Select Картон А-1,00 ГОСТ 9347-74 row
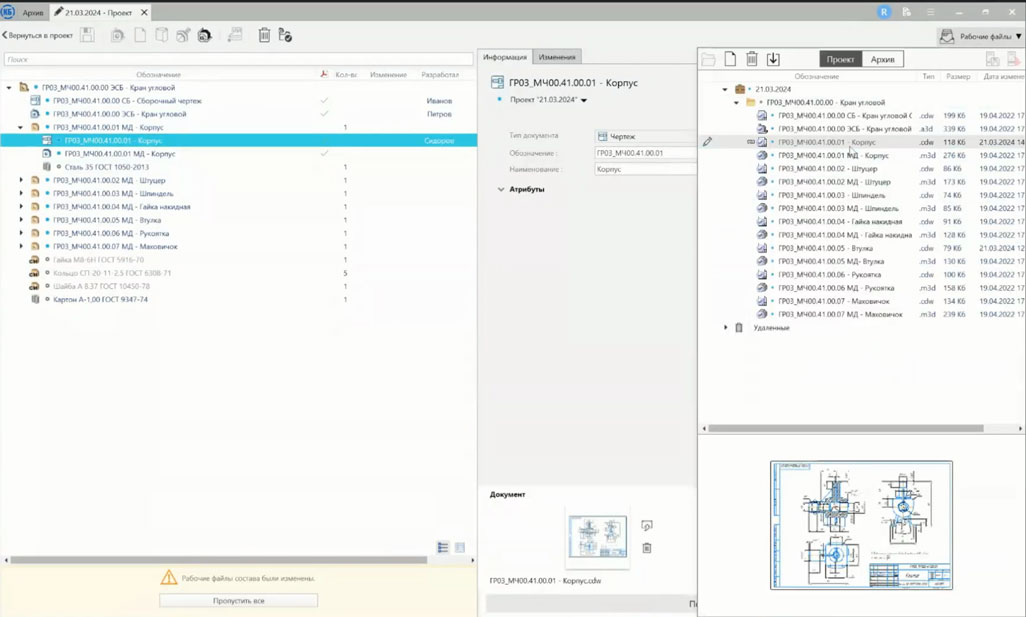The image size is (1026, 617). coord(238,299)
